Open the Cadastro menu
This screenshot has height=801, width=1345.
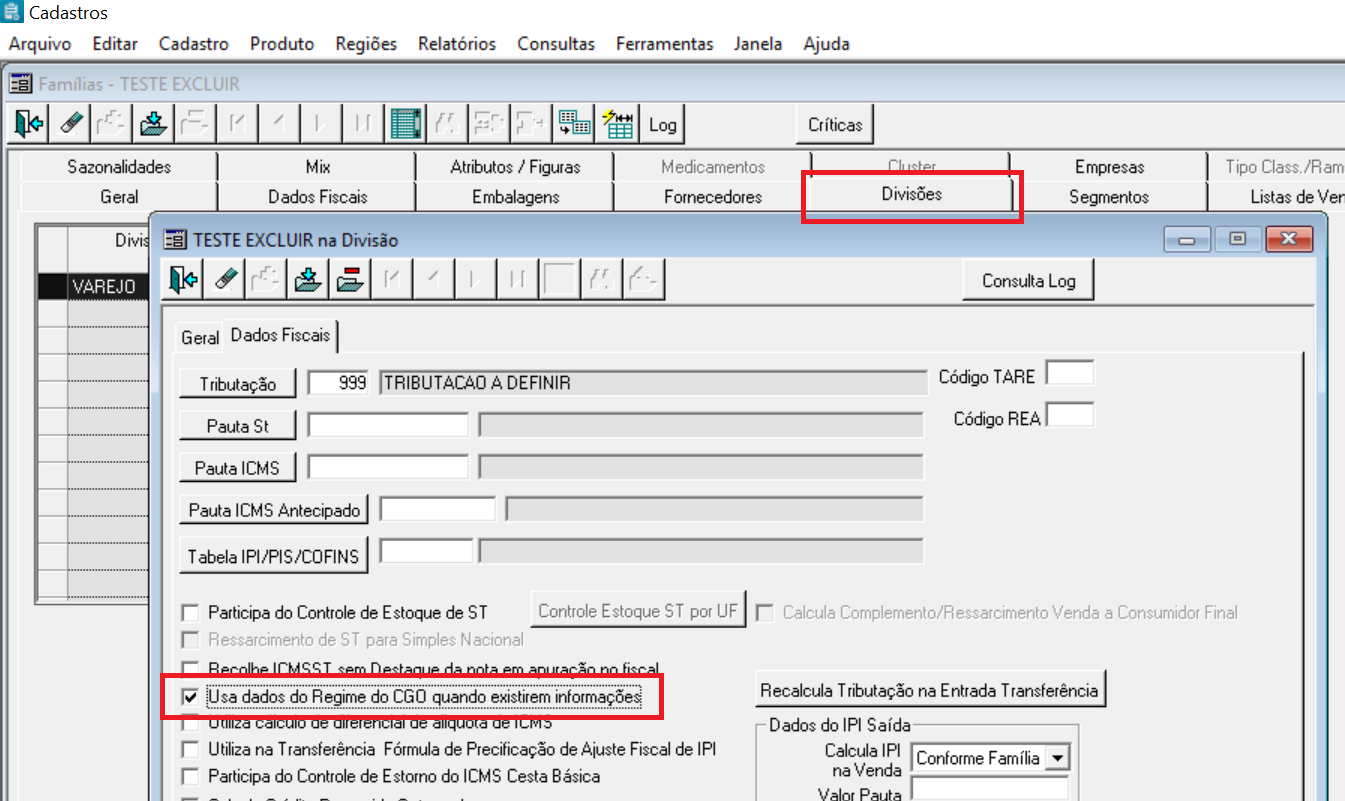194,44
